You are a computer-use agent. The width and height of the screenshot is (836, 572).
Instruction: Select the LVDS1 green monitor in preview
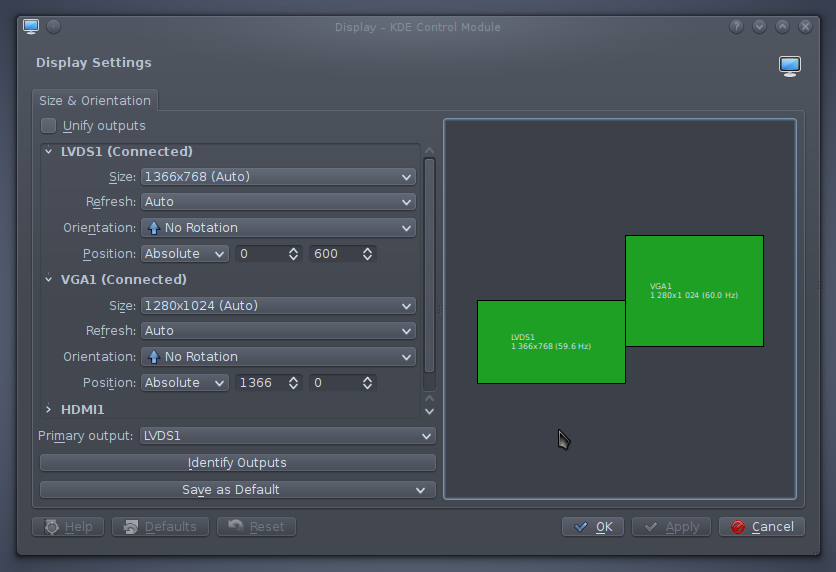pyautogui.click(x=551, y=341)
